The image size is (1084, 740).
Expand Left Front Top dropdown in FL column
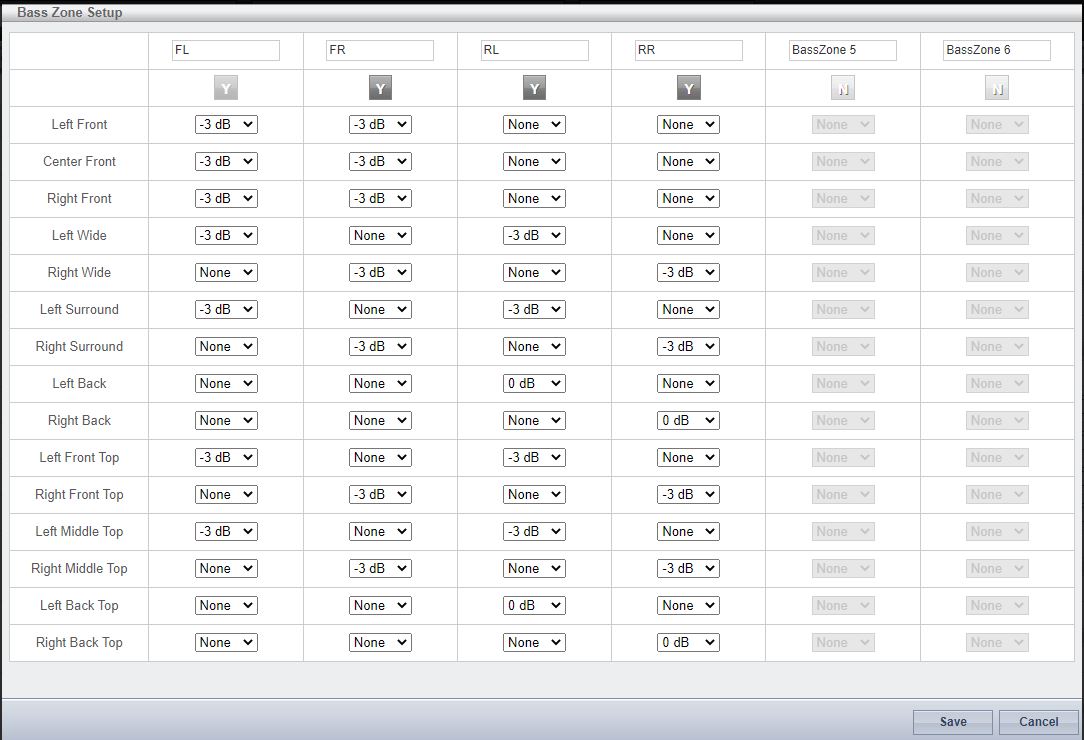[226, 458]
